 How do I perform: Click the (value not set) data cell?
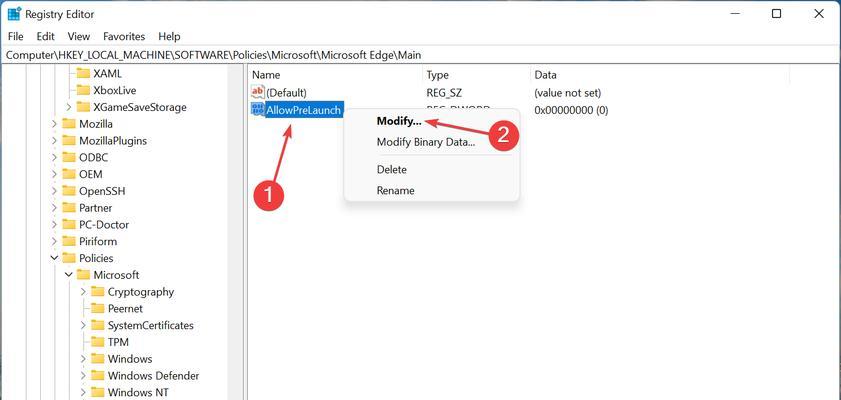[x=567, y=93]
